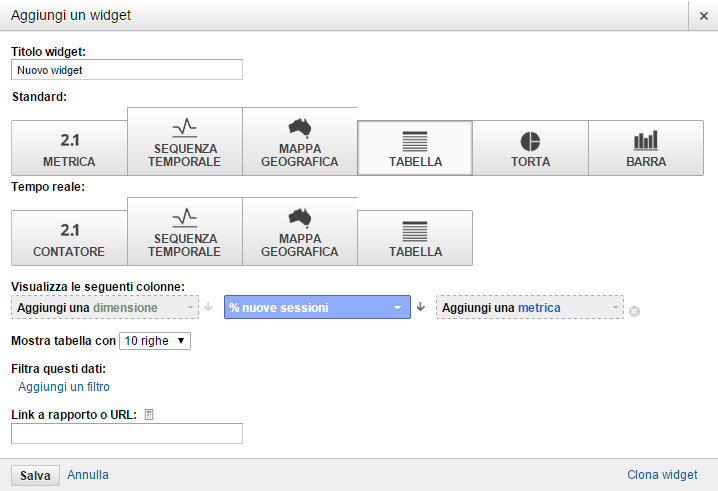
Task: Expand the % nuove sessioni metric dropdown
Action: point(317,308)
